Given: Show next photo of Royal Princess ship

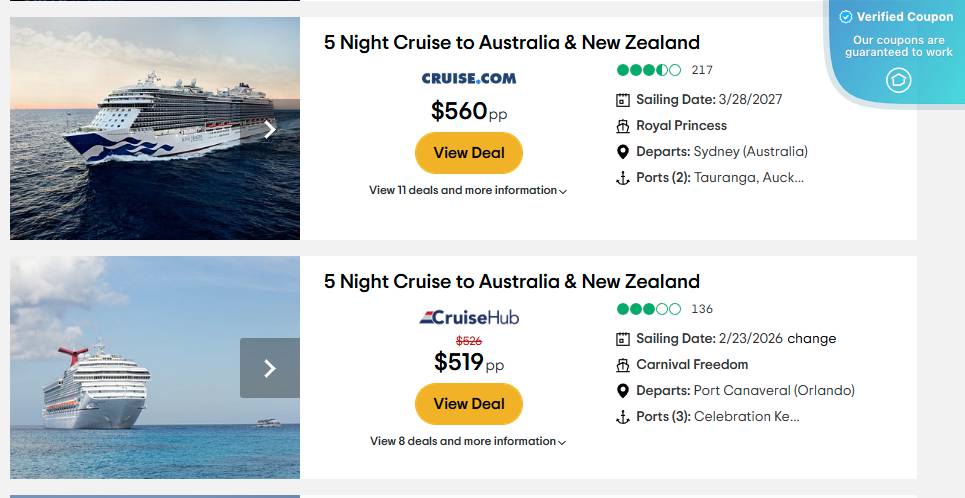Looking at the screenshot, I should pos(270,129).
